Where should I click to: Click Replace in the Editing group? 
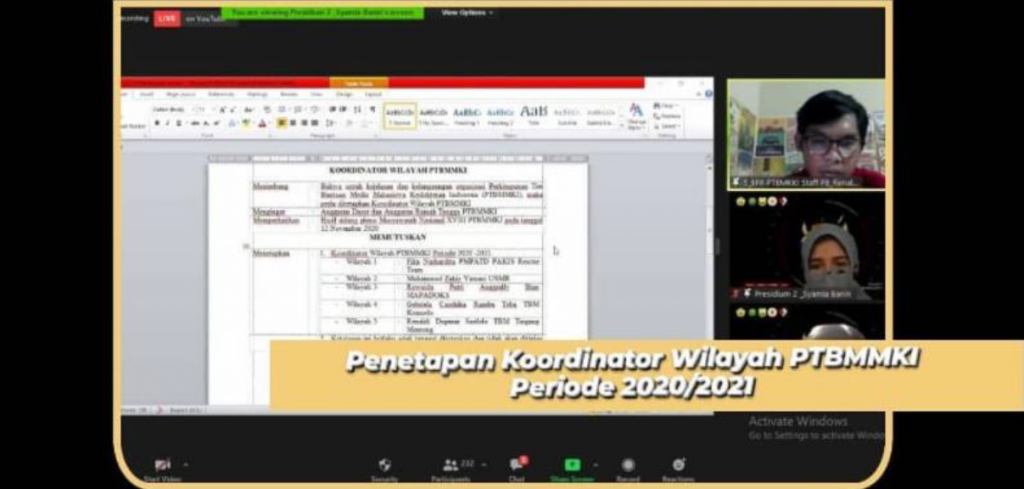pos(667,116)
